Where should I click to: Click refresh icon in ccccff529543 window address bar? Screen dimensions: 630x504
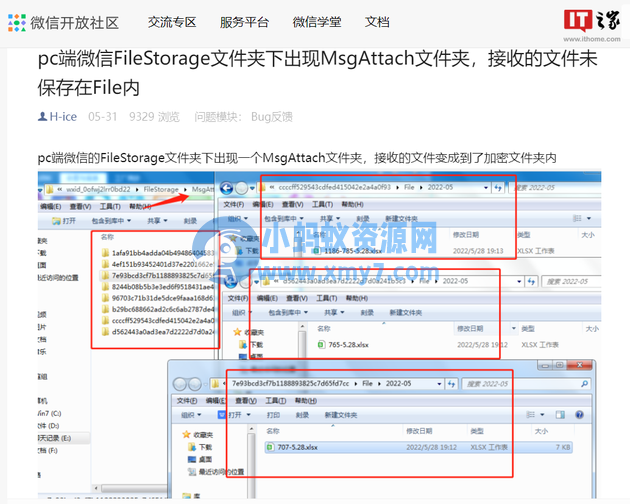click(498, 188)
